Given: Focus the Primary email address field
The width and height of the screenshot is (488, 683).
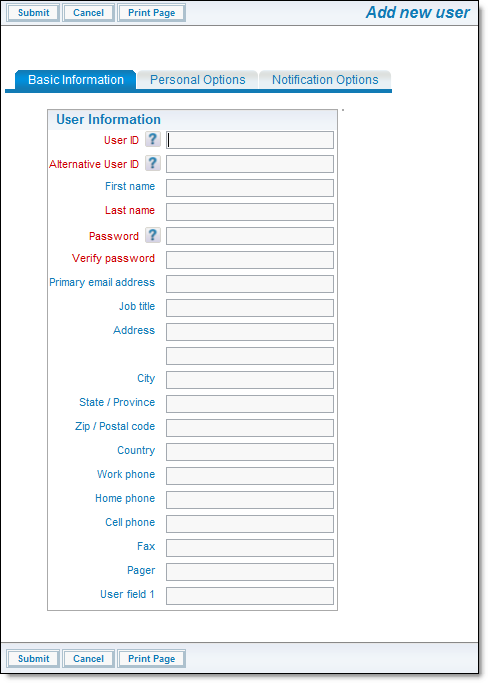Looking at the screenshot, I should point(250,284).
